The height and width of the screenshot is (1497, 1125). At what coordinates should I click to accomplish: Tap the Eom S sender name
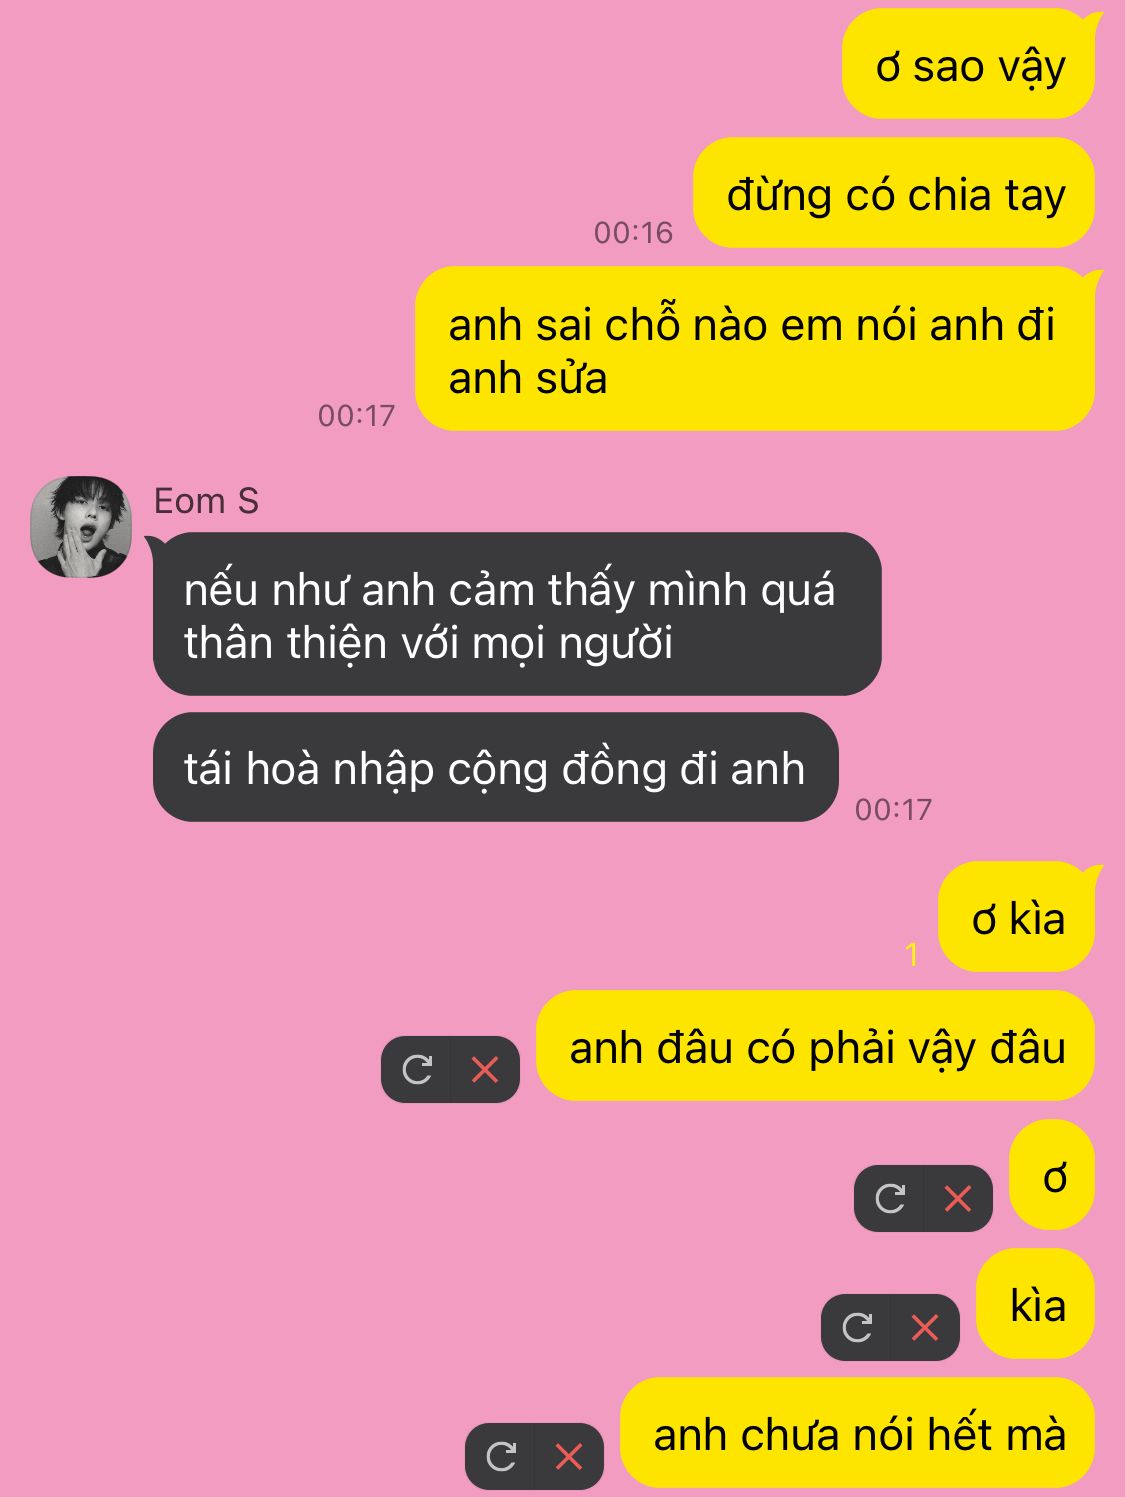tap(206, 501)
